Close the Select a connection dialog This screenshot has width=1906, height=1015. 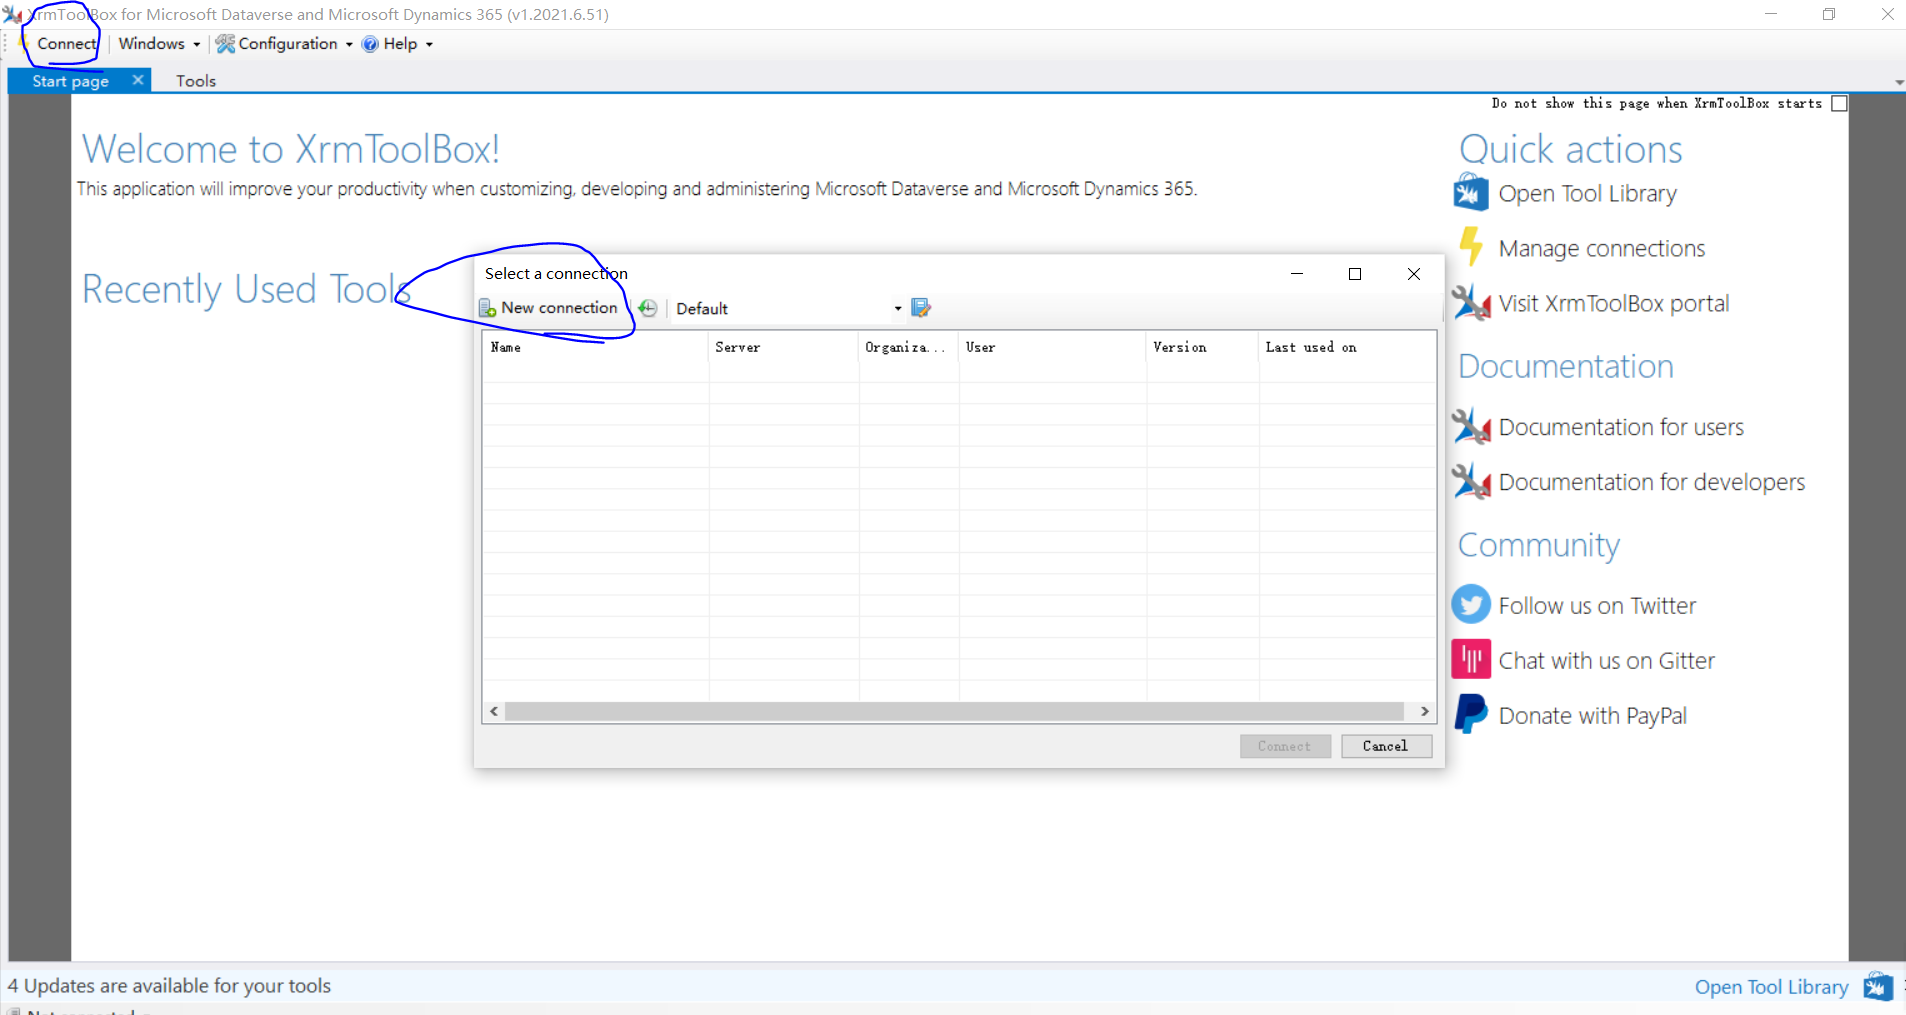click(1414, 274)
